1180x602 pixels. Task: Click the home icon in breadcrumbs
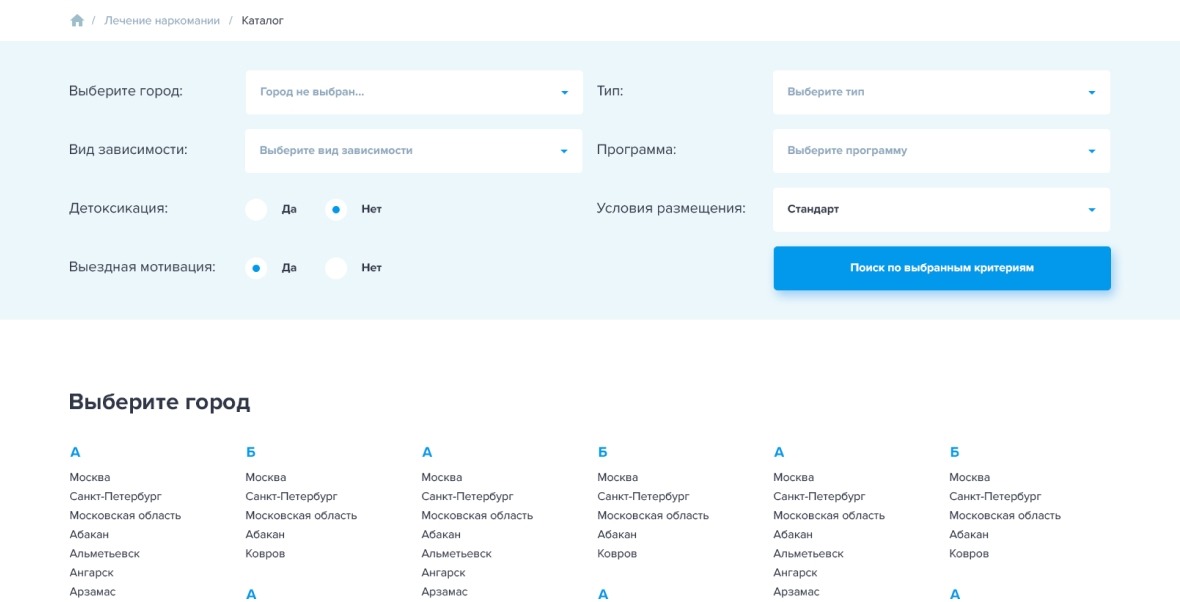coord(77,21)
